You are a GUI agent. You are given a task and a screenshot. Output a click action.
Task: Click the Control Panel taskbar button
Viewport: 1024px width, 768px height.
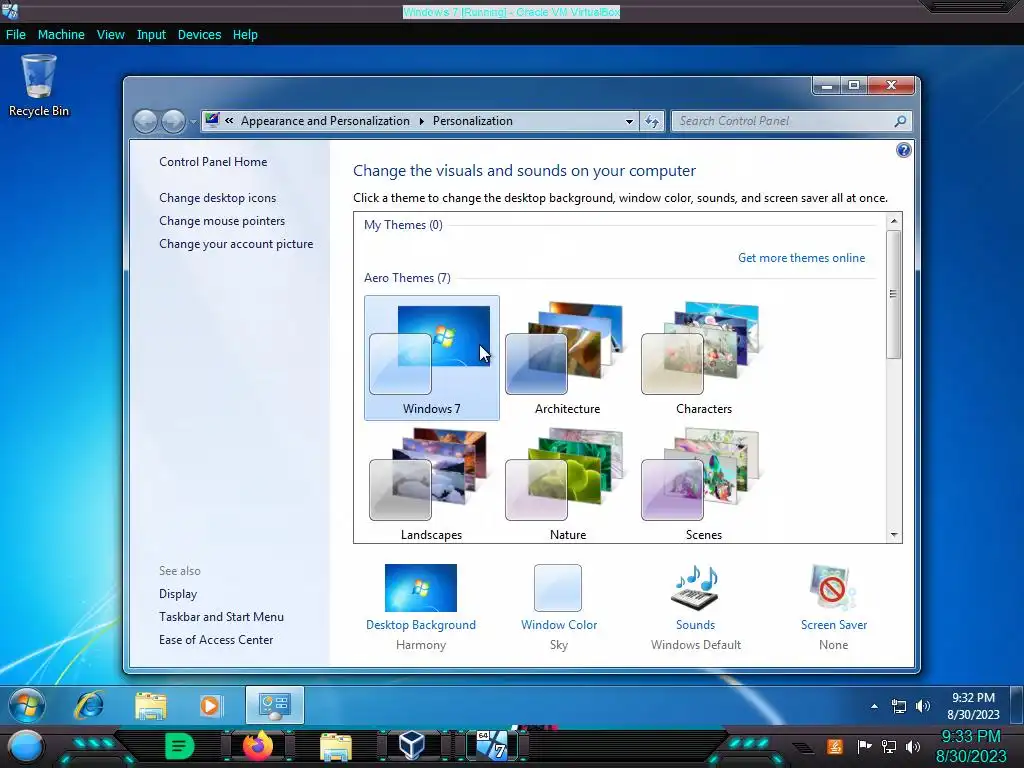(274, 705)
